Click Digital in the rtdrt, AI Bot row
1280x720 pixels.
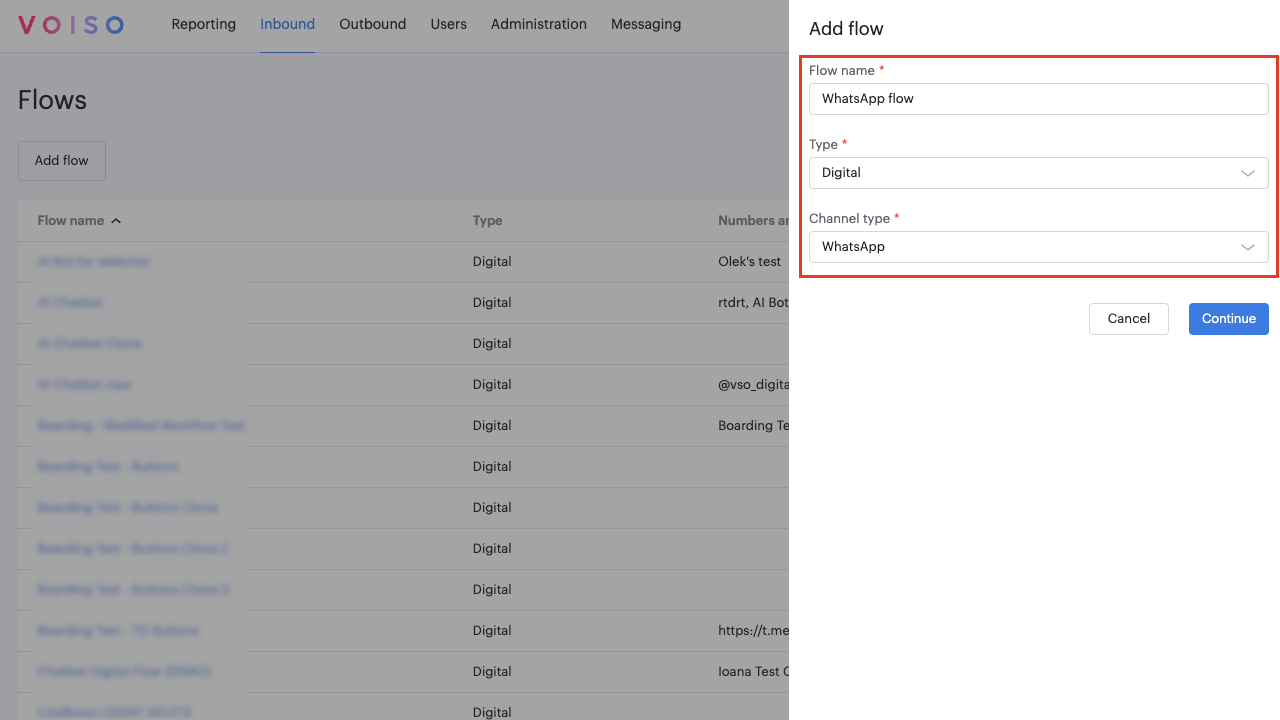pyautogui.click(x=492, y=303)
